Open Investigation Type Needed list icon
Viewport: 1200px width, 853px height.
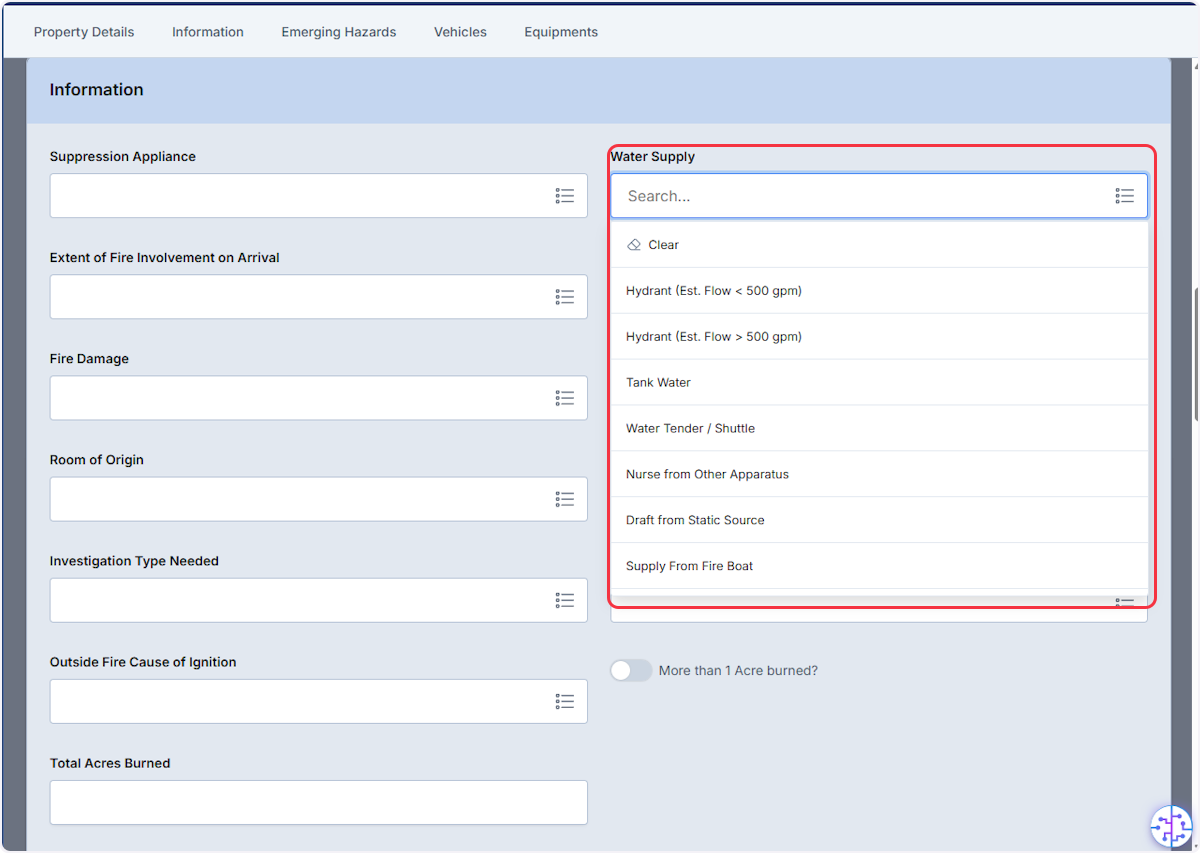coord(565,600)
